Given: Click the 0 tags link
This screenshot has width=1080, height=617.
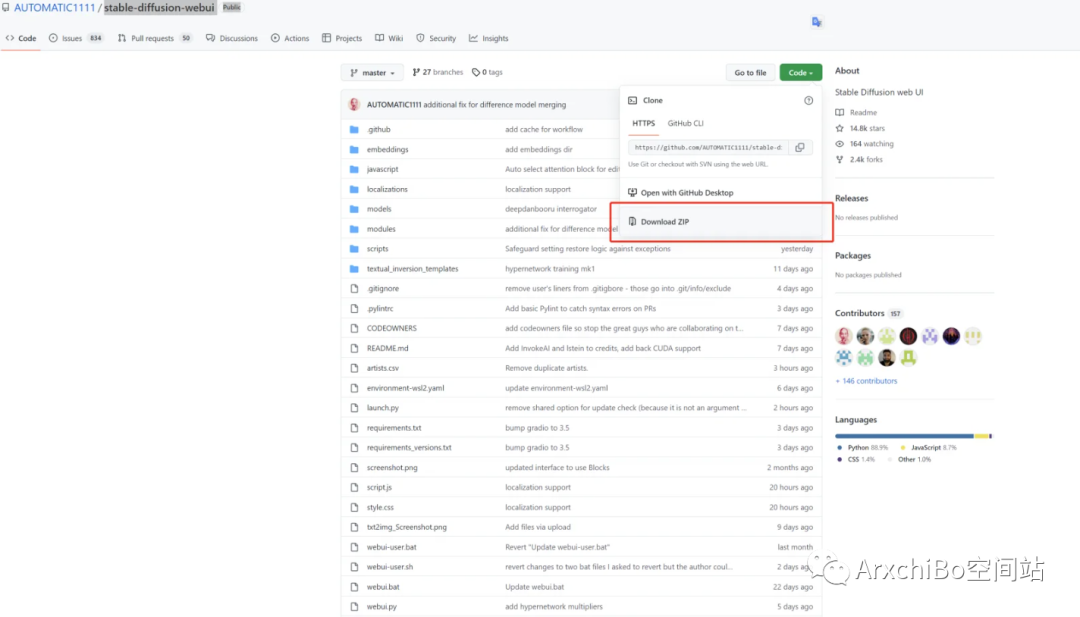Looking at the screenshot, I should coord(487,72).
